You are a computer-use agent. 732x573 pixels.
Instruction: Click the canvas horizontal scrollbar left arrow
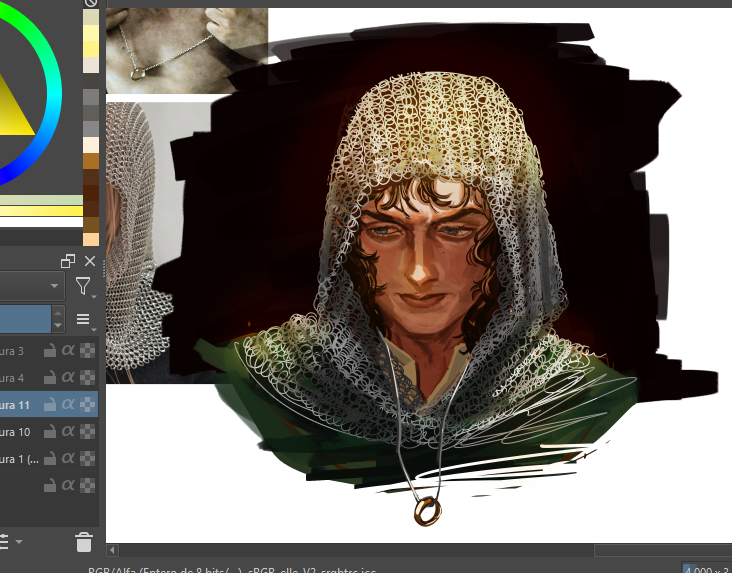pos(112,550)
